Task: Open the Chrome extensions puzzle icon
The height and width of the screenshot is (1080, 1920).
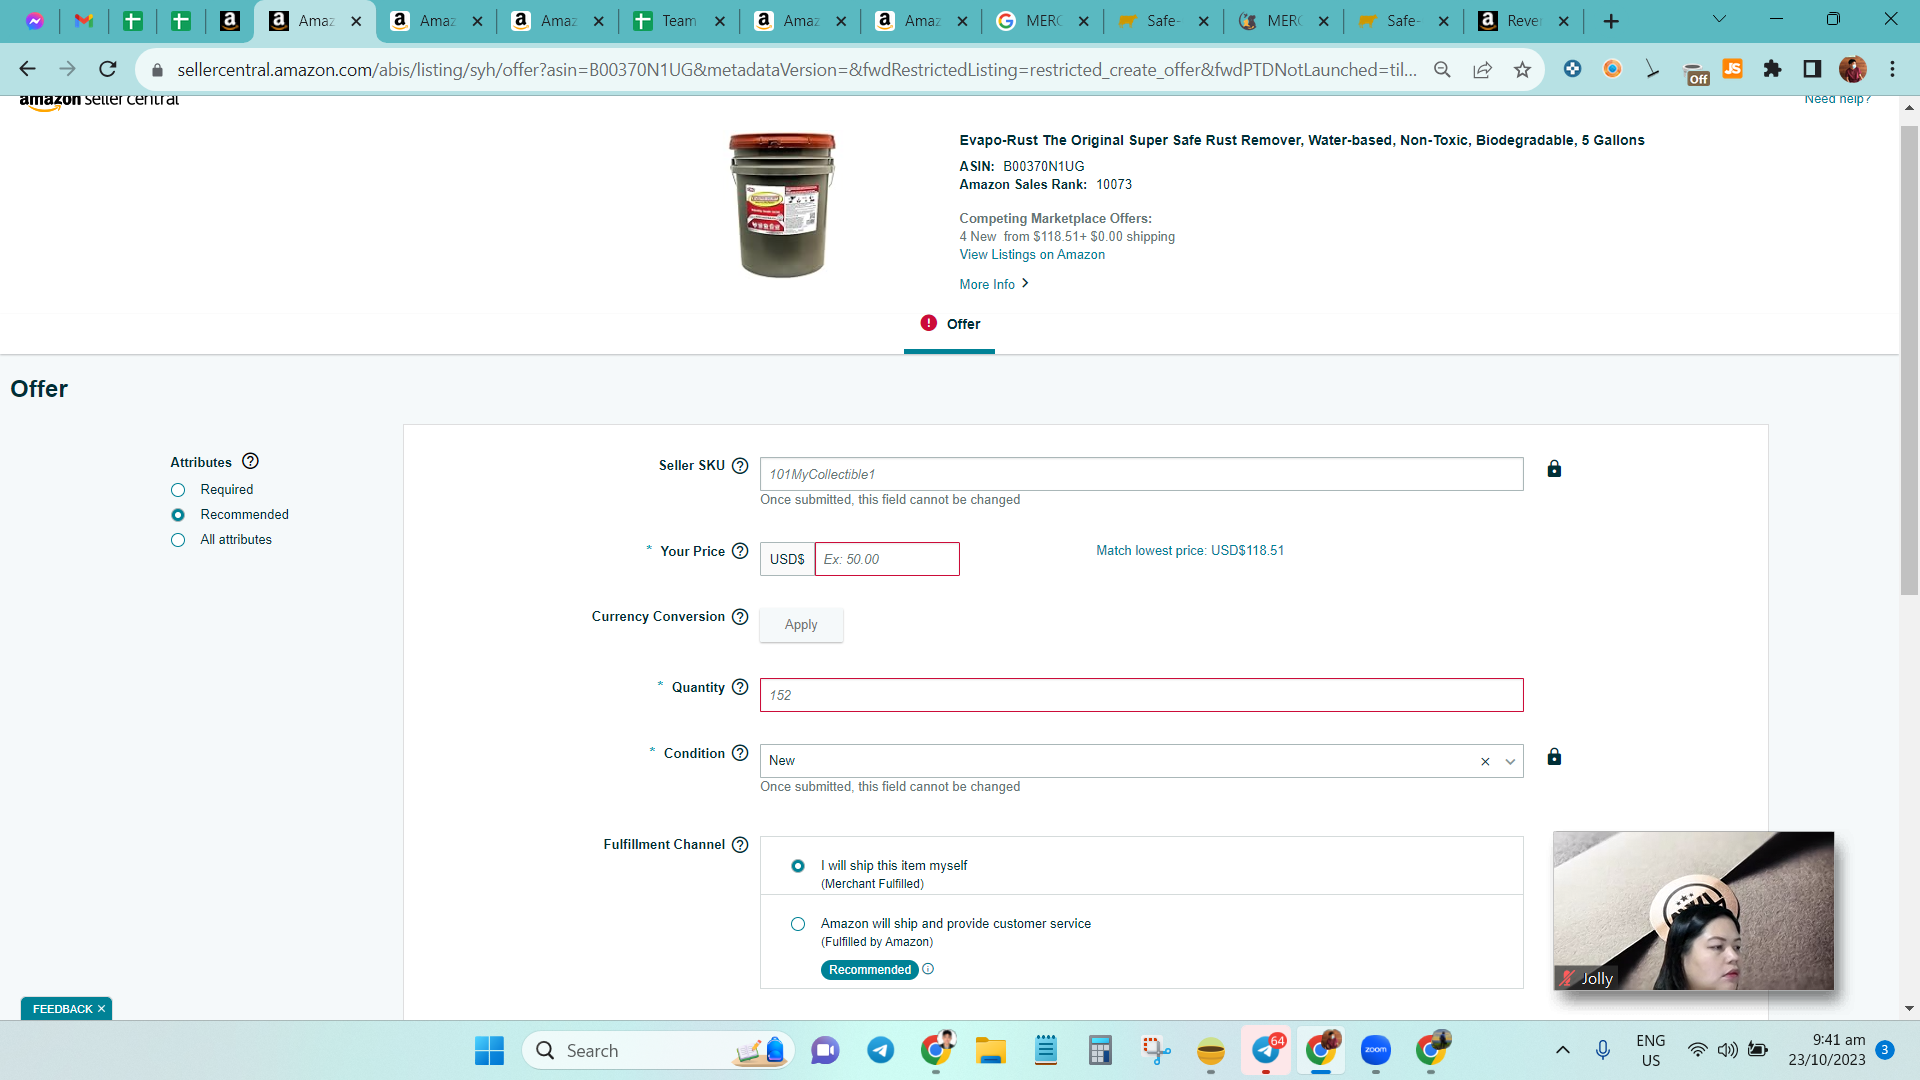Action: coord(1772,69)
